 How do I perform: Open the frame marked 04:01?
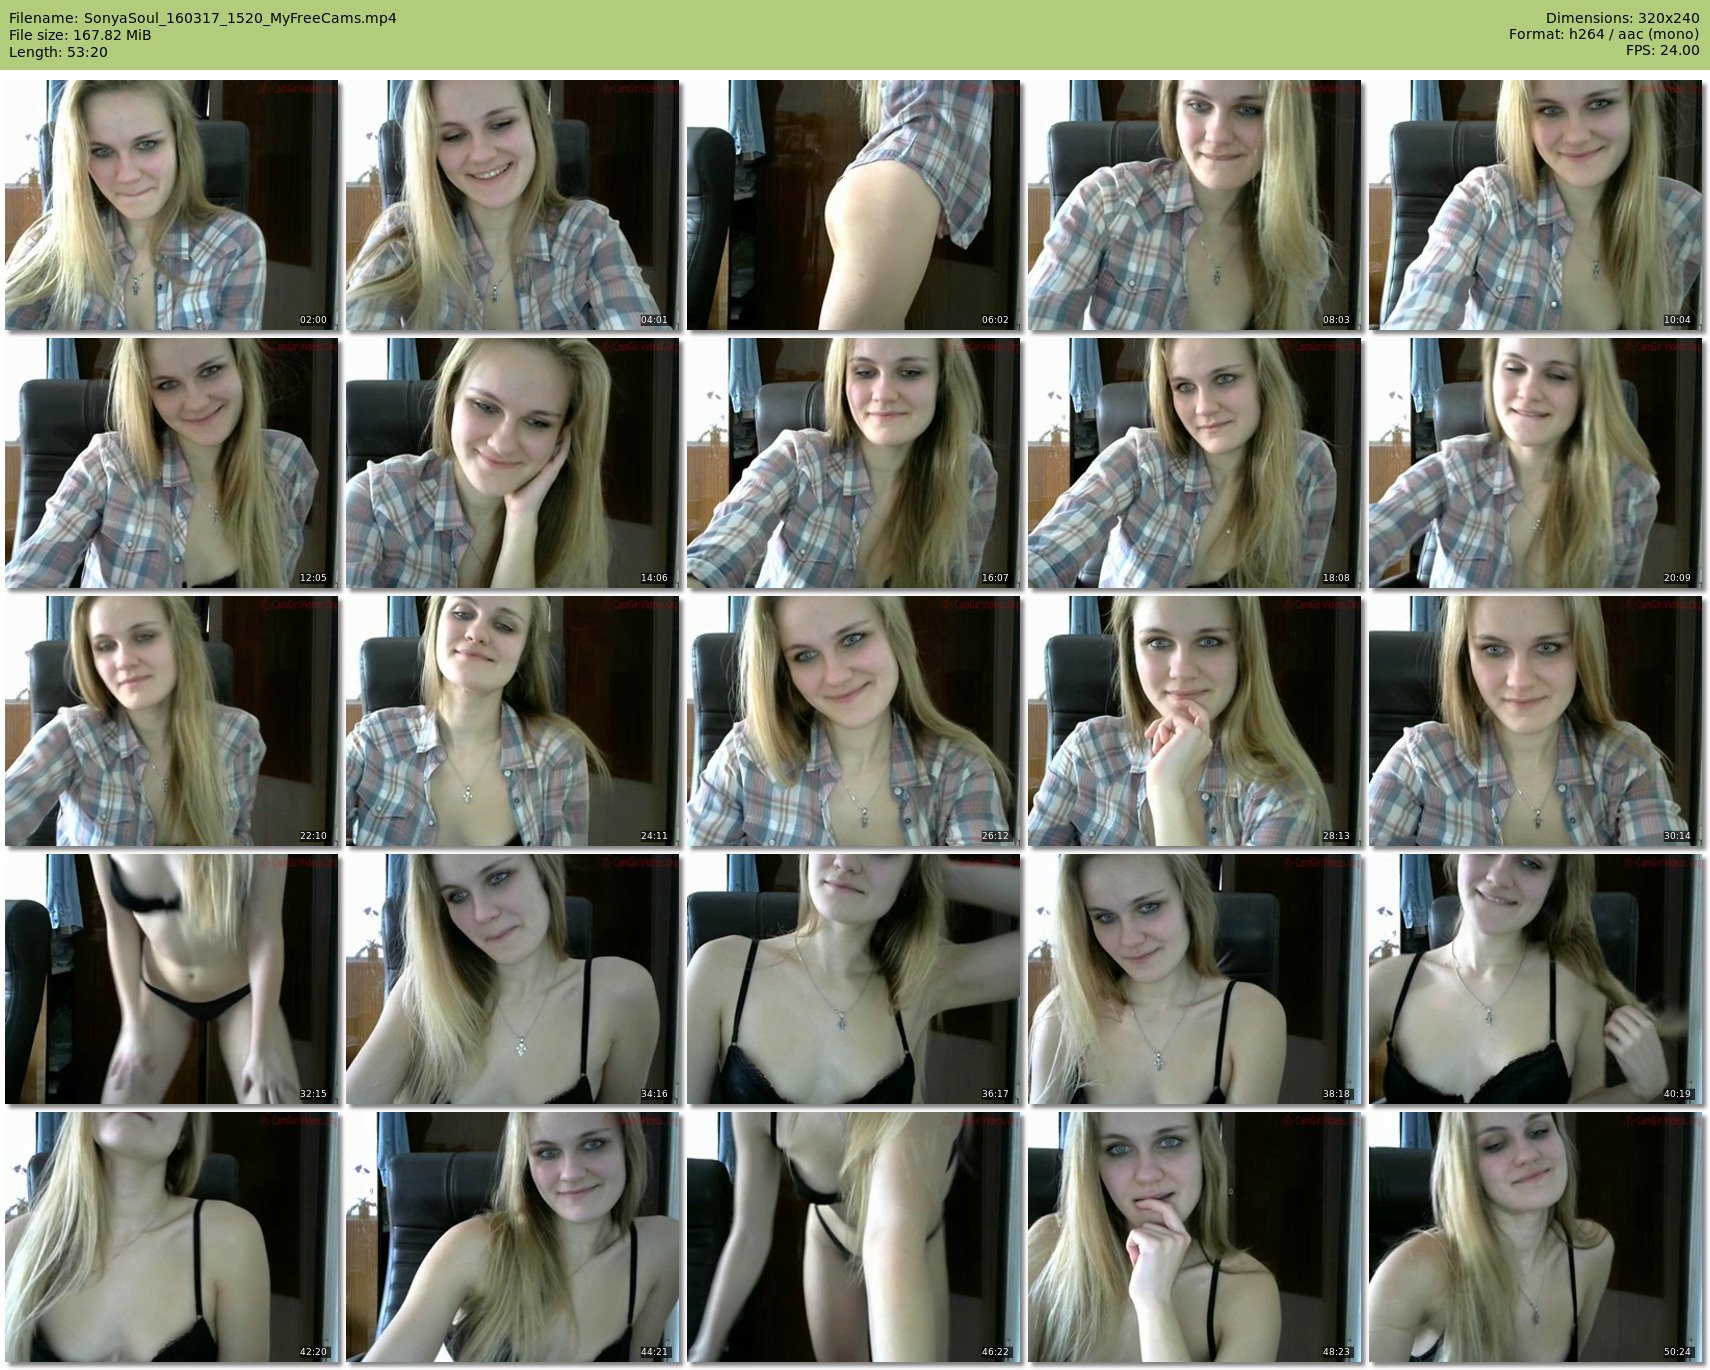coord(512,205)
